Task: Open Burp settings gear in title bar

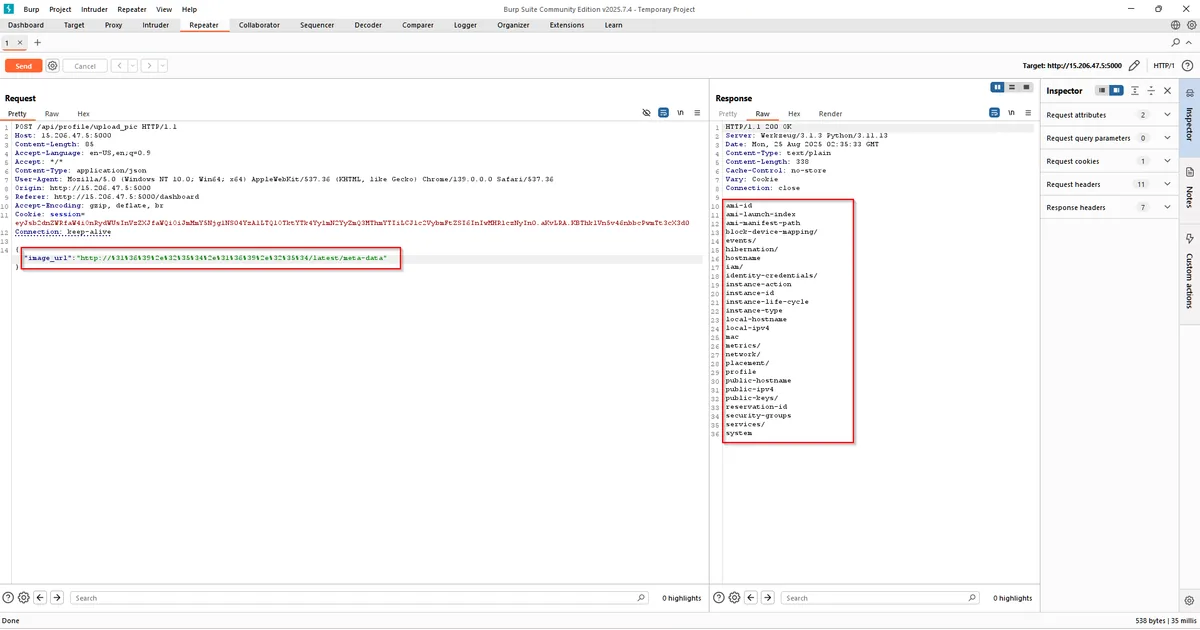Action: 1189,25
